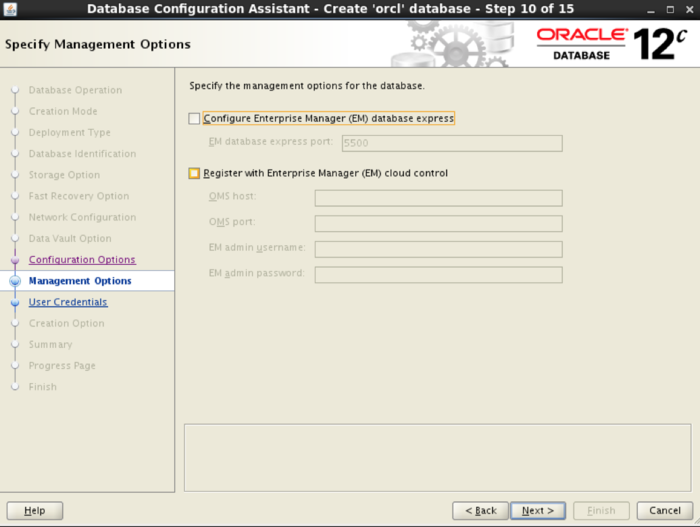Proceed with the Next button
The image size is (700, 527).
(538, 510)
